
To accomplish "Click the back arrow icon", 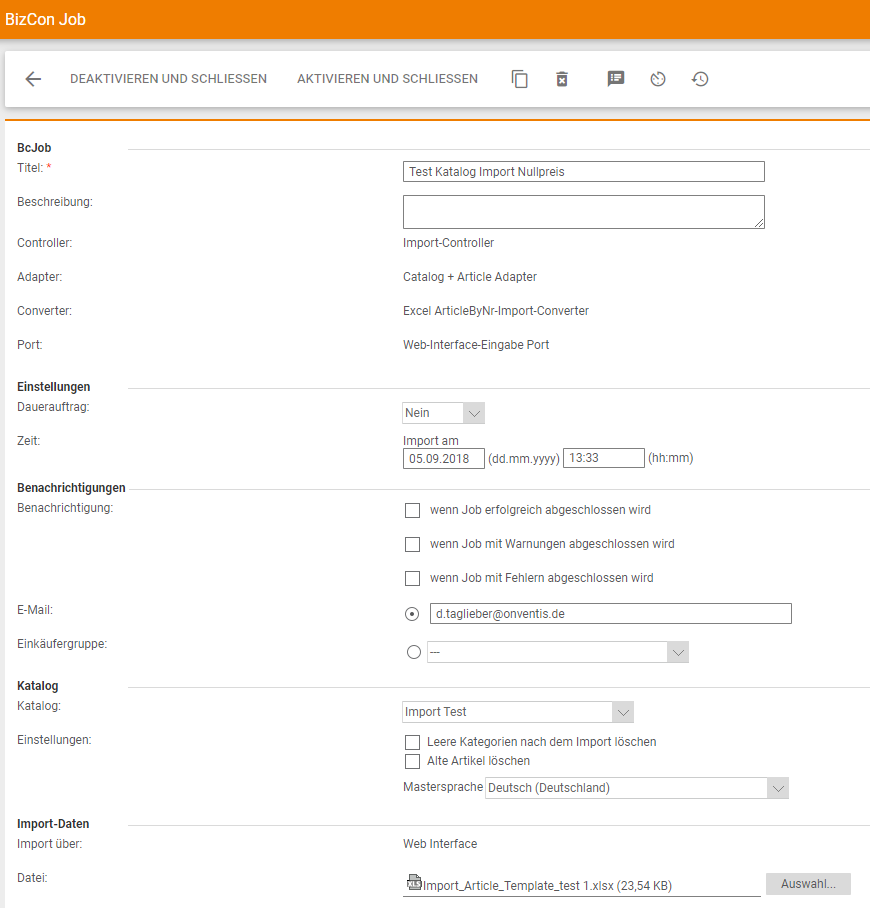I will coord(33,79).
